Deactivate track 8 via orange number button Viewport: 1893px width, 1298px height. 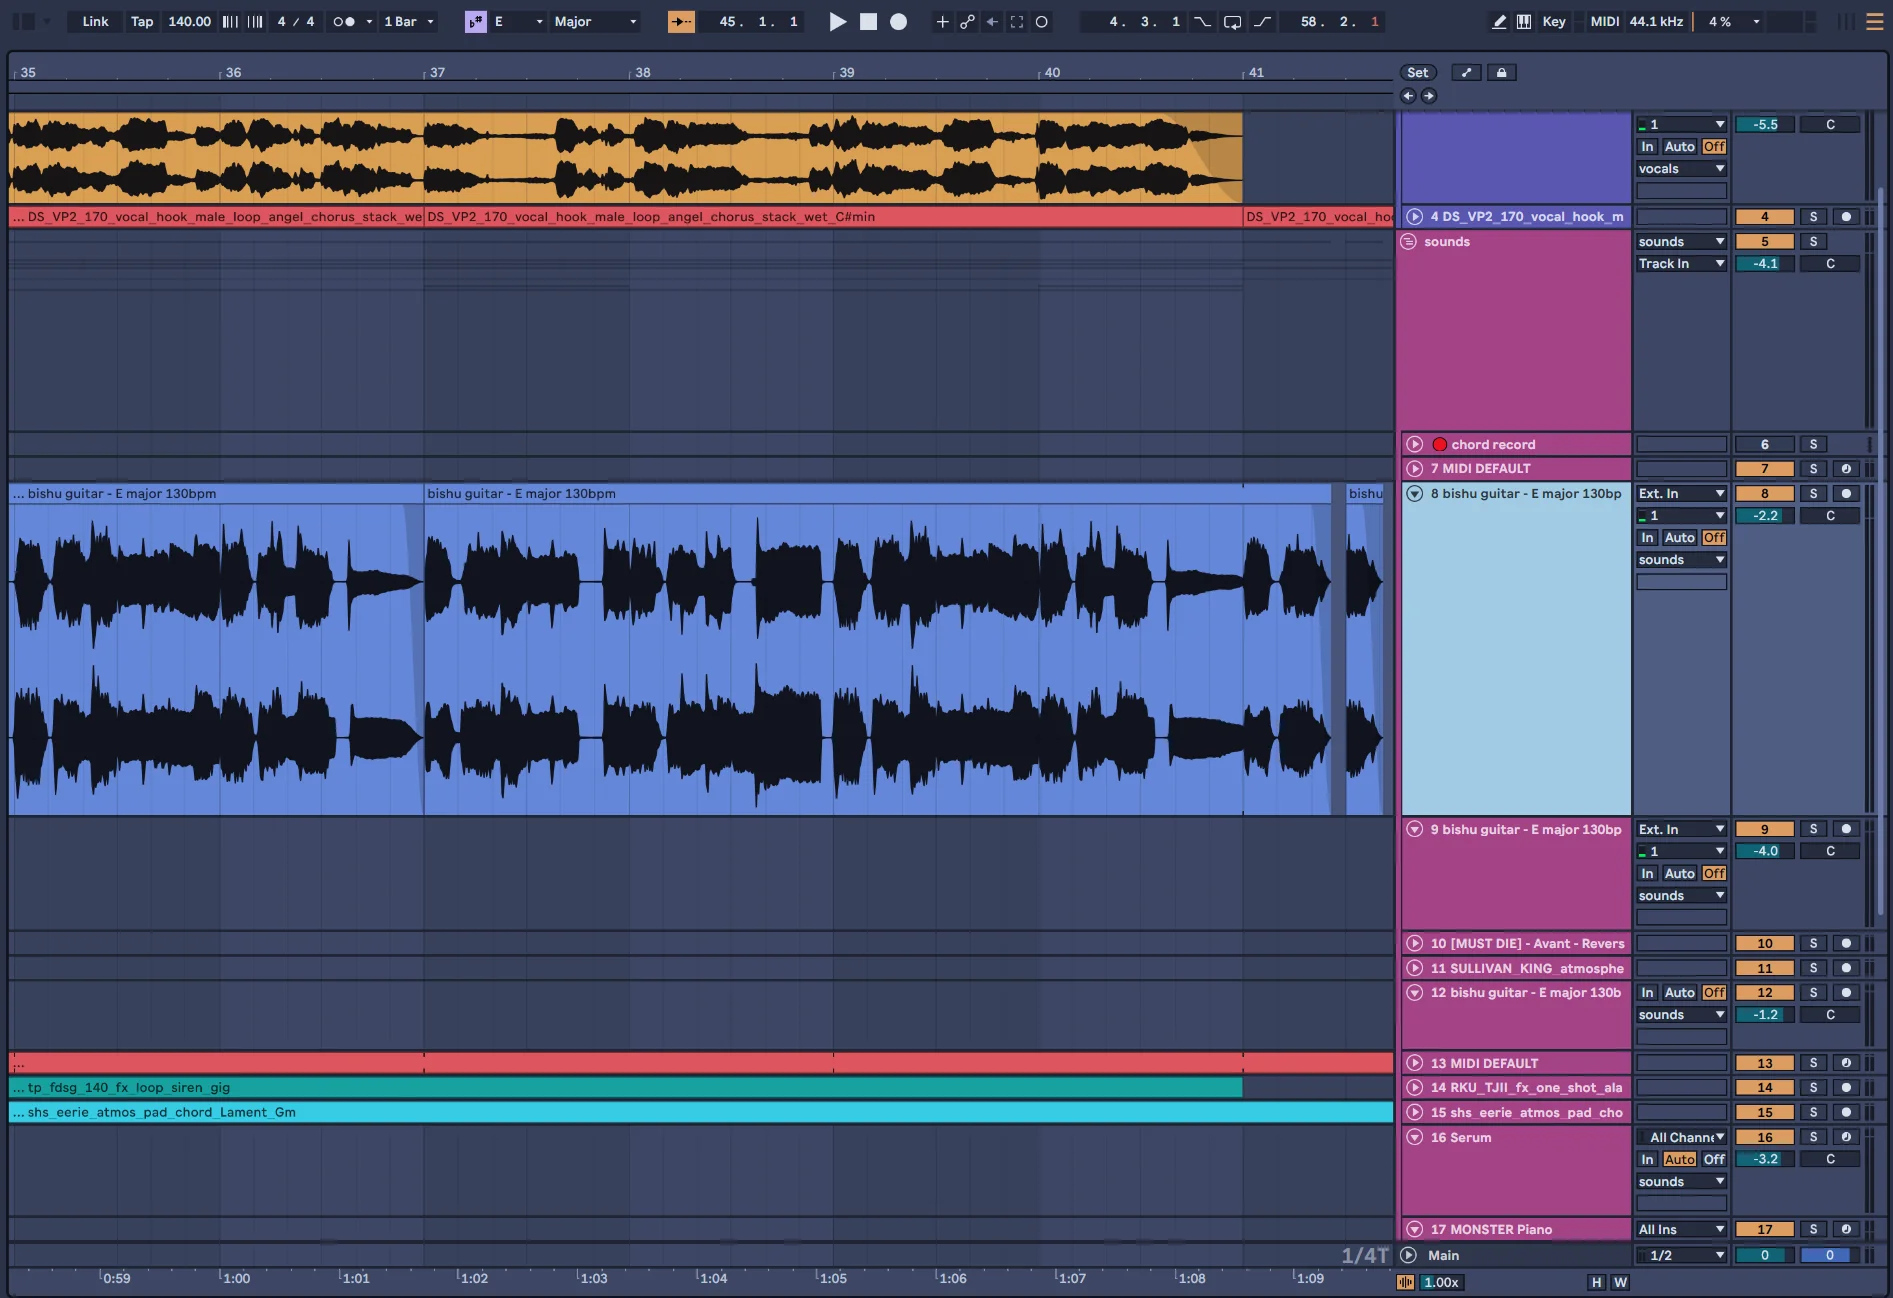[1764, 493]
